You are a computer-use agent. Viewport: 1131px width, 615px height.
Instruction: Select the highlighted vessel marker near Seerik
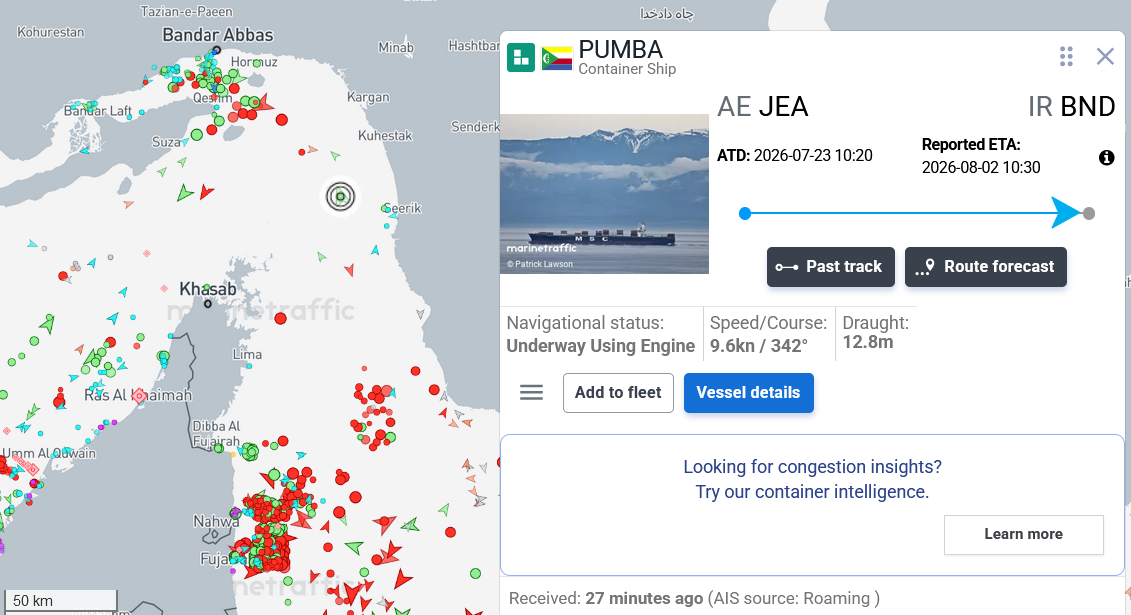pos(340,196)
